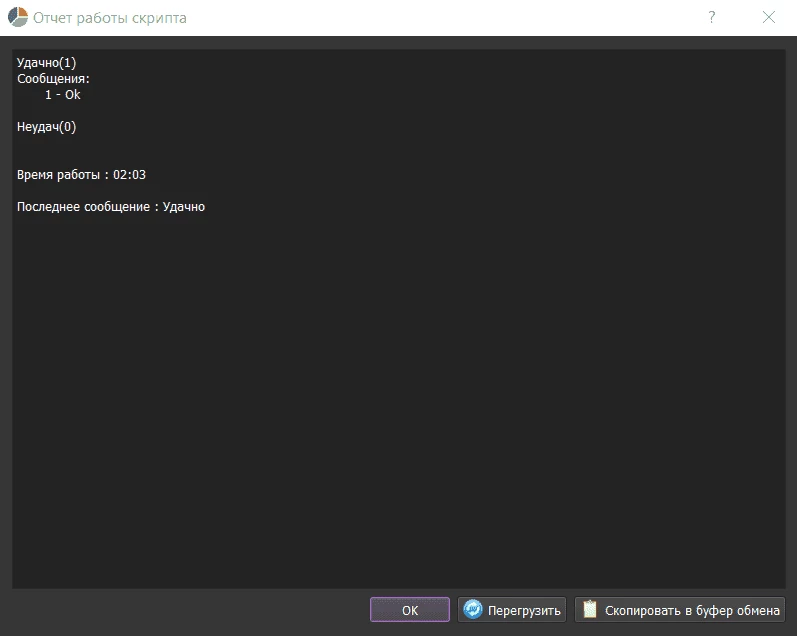797x636 pixels.
Task: Click the window title Отчет работы скрипта
Action: 110,18
